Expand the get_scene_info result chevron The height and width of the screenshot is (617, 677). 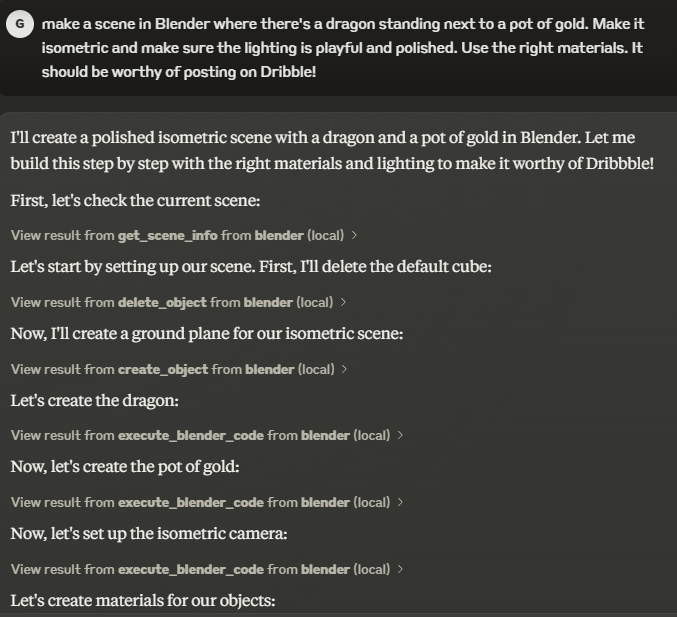(x=356, y=236)
